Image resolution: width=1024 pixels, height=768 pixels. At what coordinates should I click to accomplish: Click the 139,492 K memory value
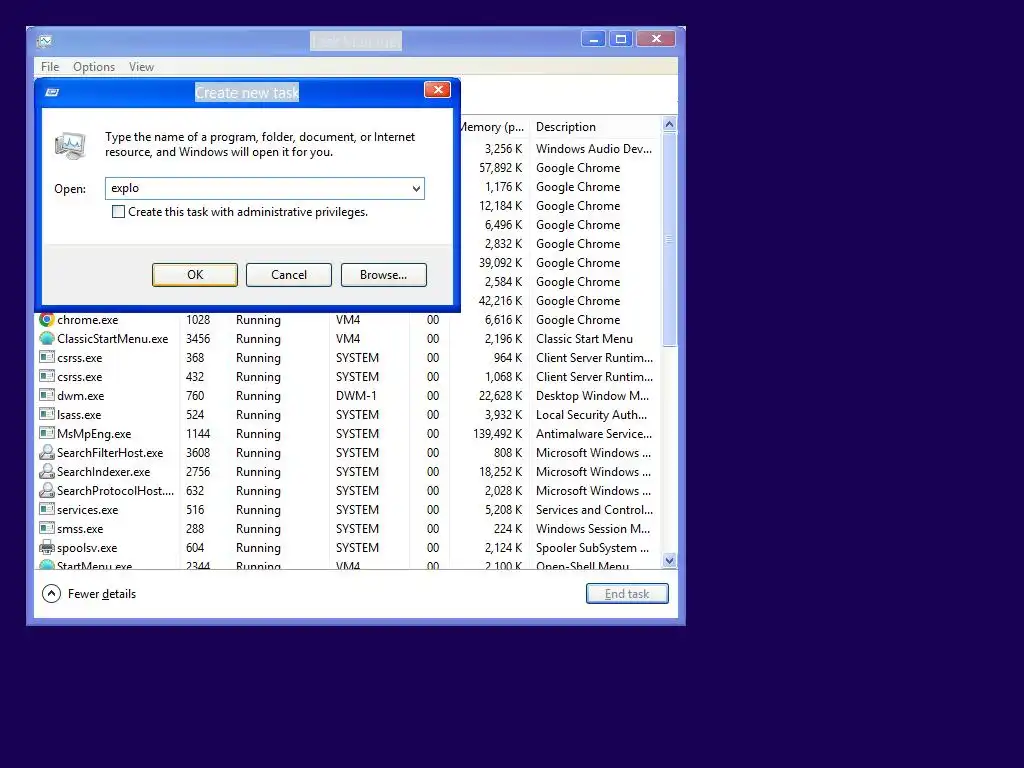(x=498, y=434)
